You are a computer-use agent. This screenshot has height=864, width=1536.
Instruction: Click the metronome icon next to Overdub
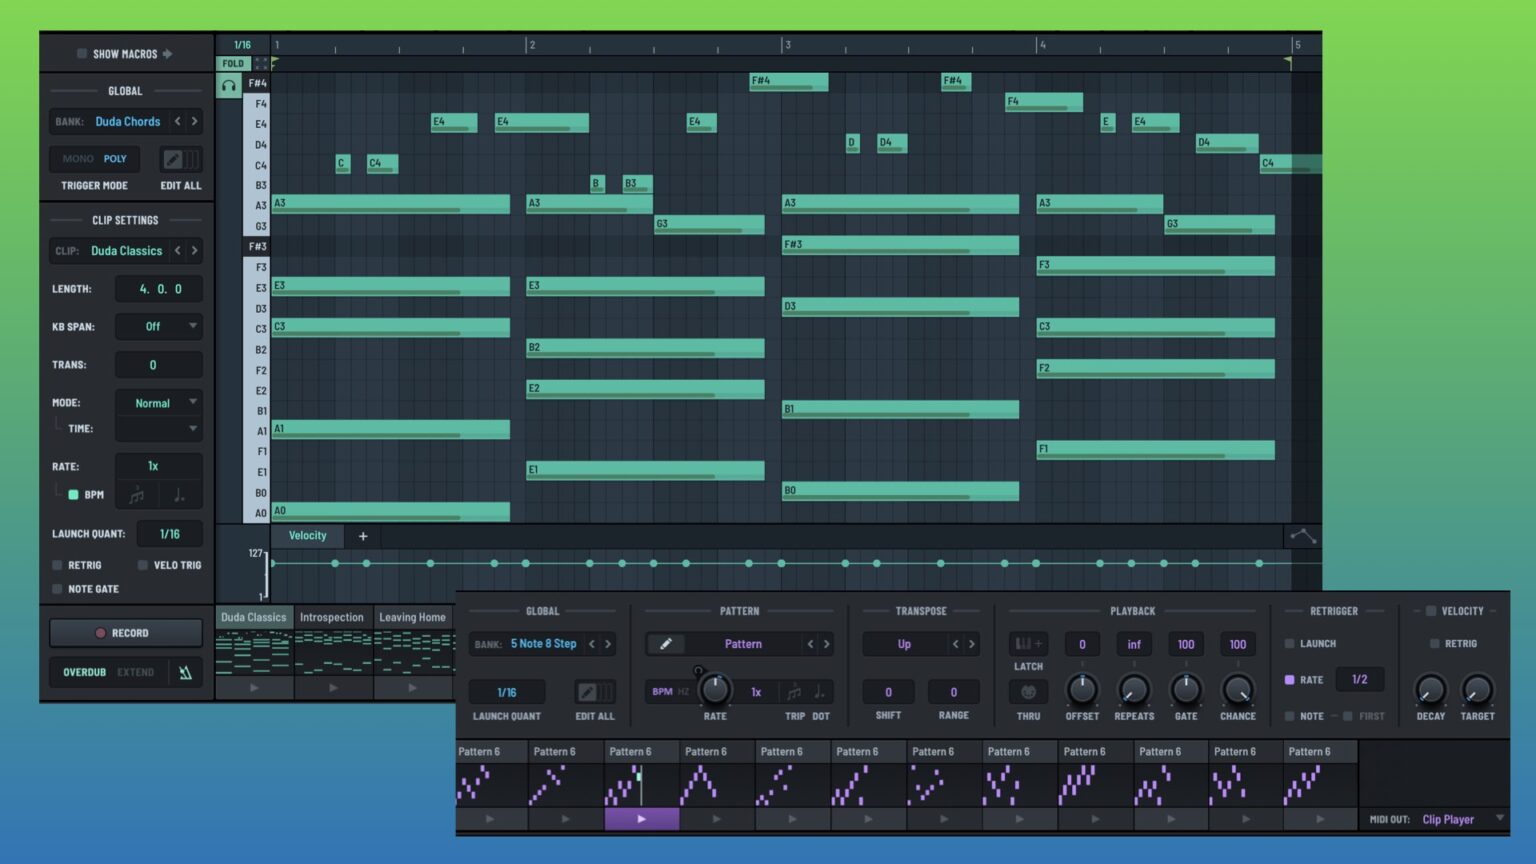click(x=186, y=671)
